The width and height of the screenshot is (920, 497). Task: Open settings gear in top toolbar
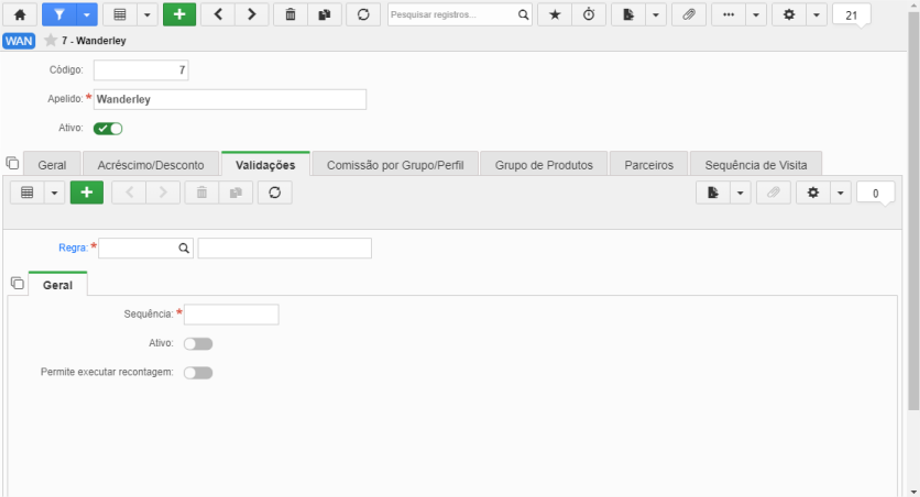tap(789, 15)
